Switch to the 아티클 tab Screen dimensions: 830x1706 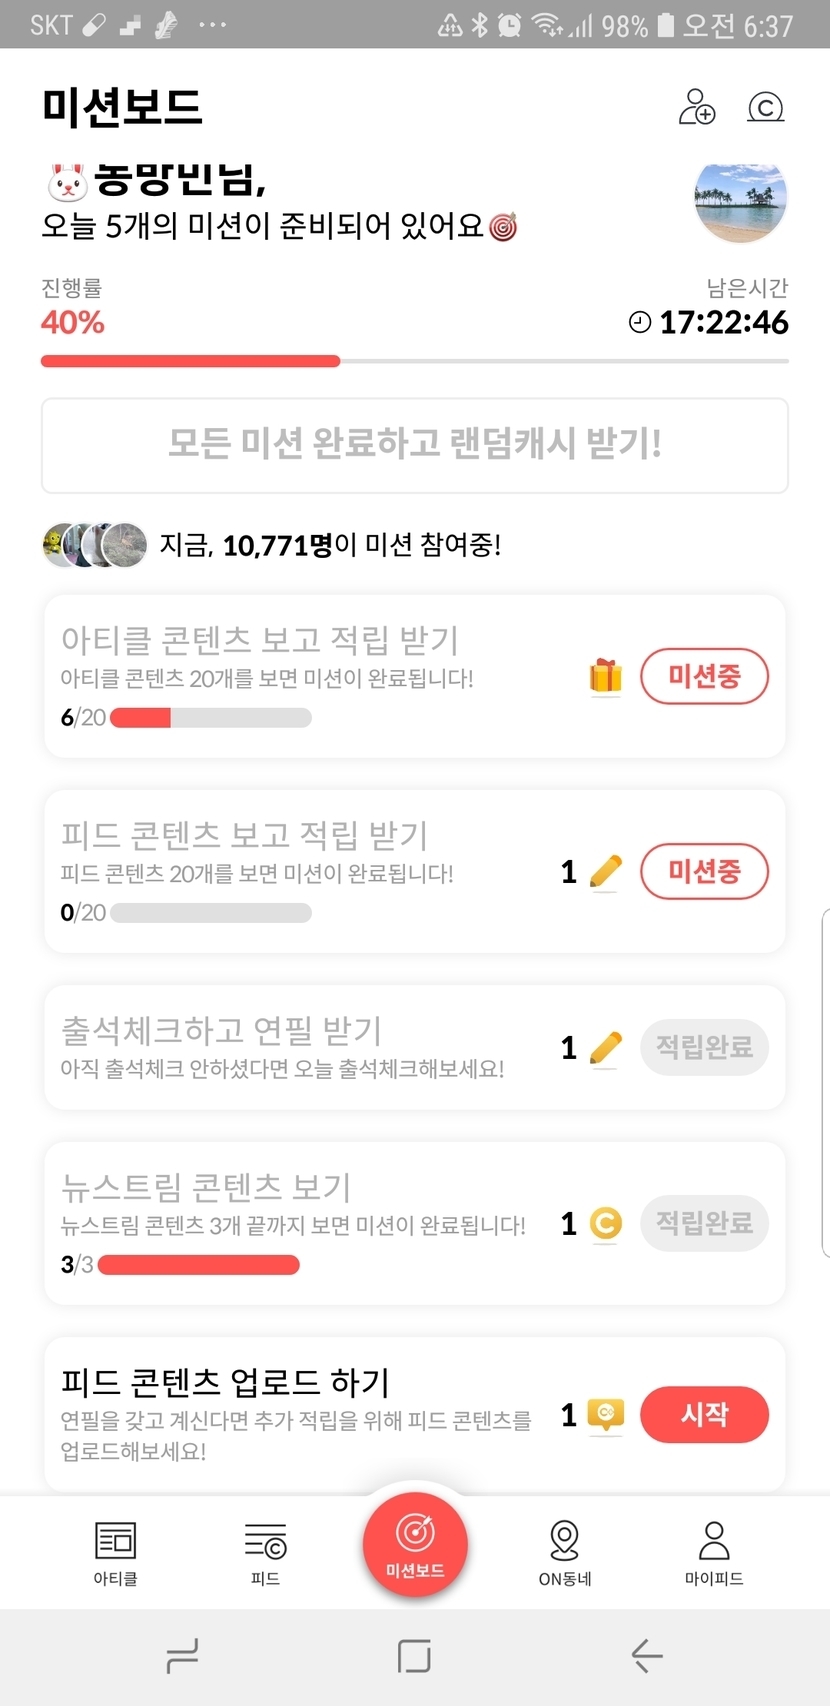[115, 1553]
